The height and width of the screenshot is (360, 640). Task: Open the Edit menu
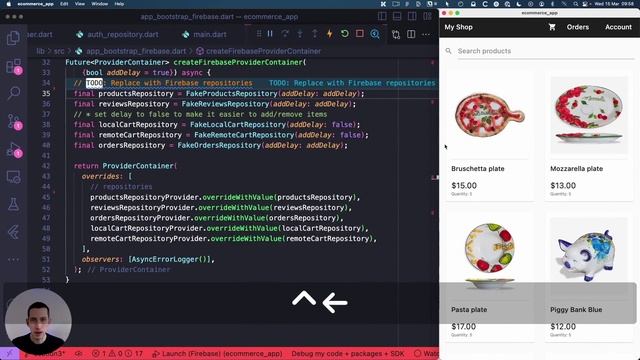64,4
